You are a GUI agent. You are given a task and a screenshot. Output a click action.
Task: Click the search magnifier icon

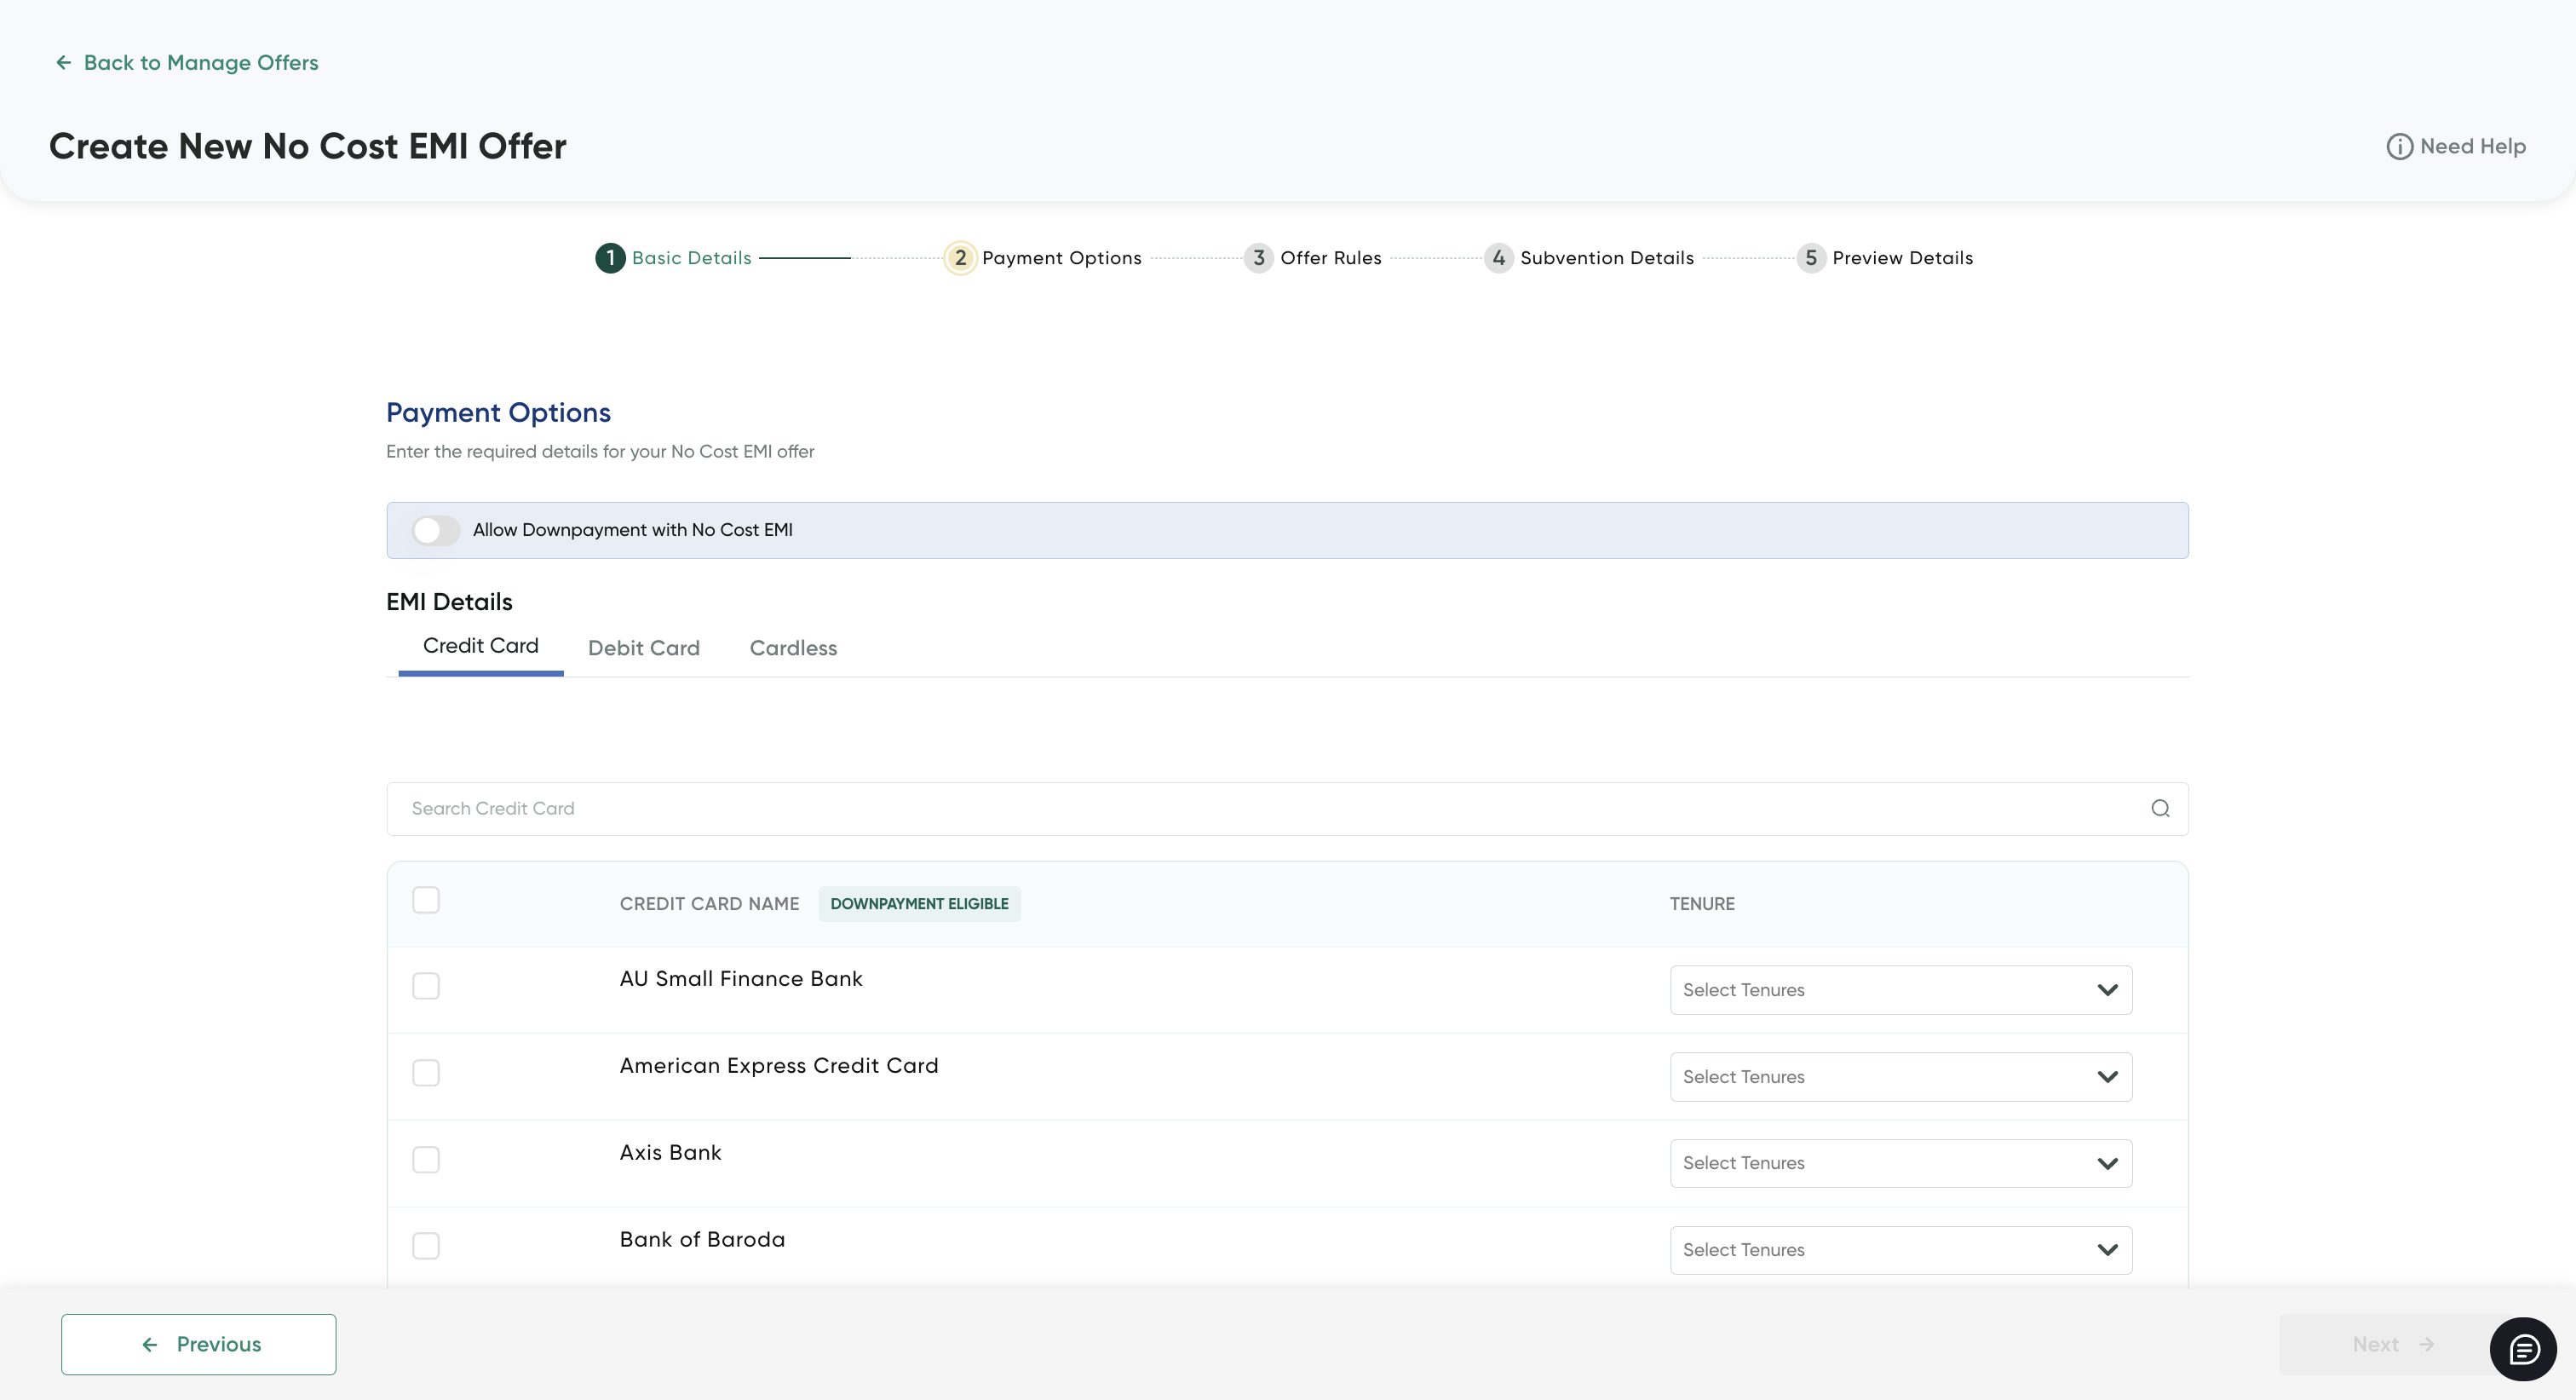pyautogui.click(x=2160, y=808)
